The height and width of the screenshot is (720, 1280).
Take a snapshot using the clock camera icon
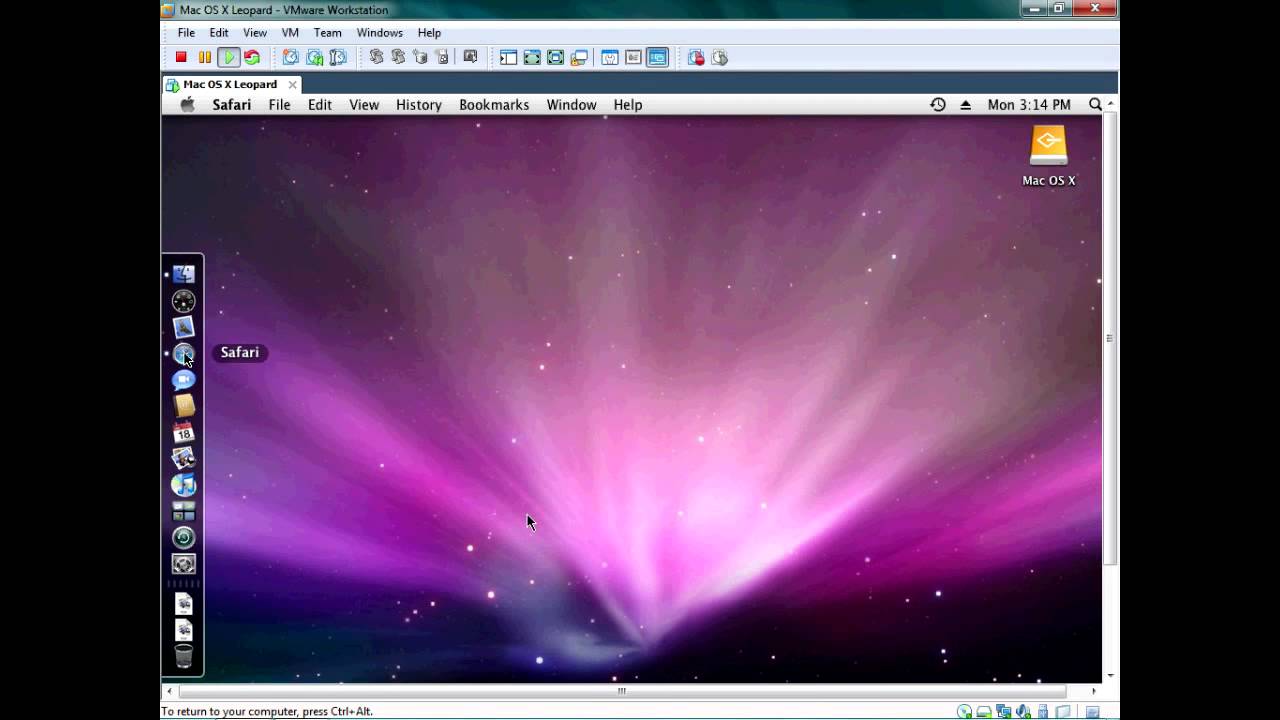click(290, 58)
